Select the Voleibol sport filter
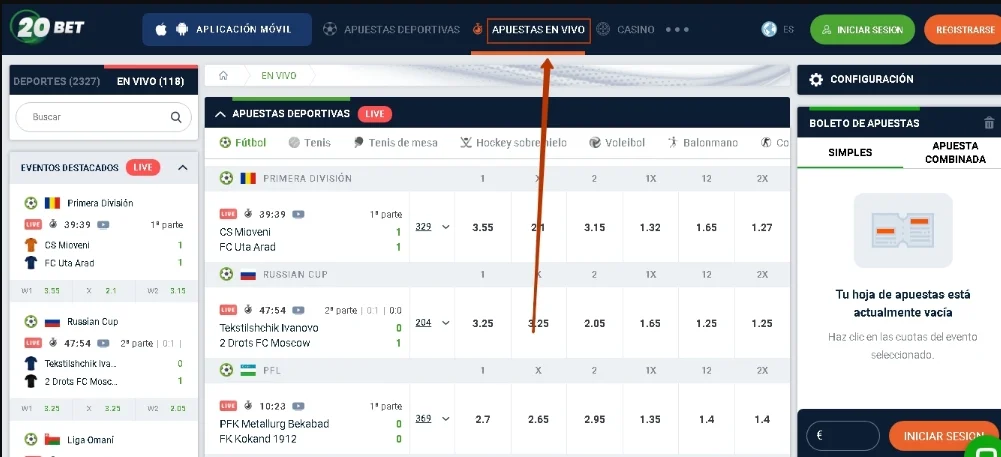Screen dimensions: 1001x457 (617, 142)
